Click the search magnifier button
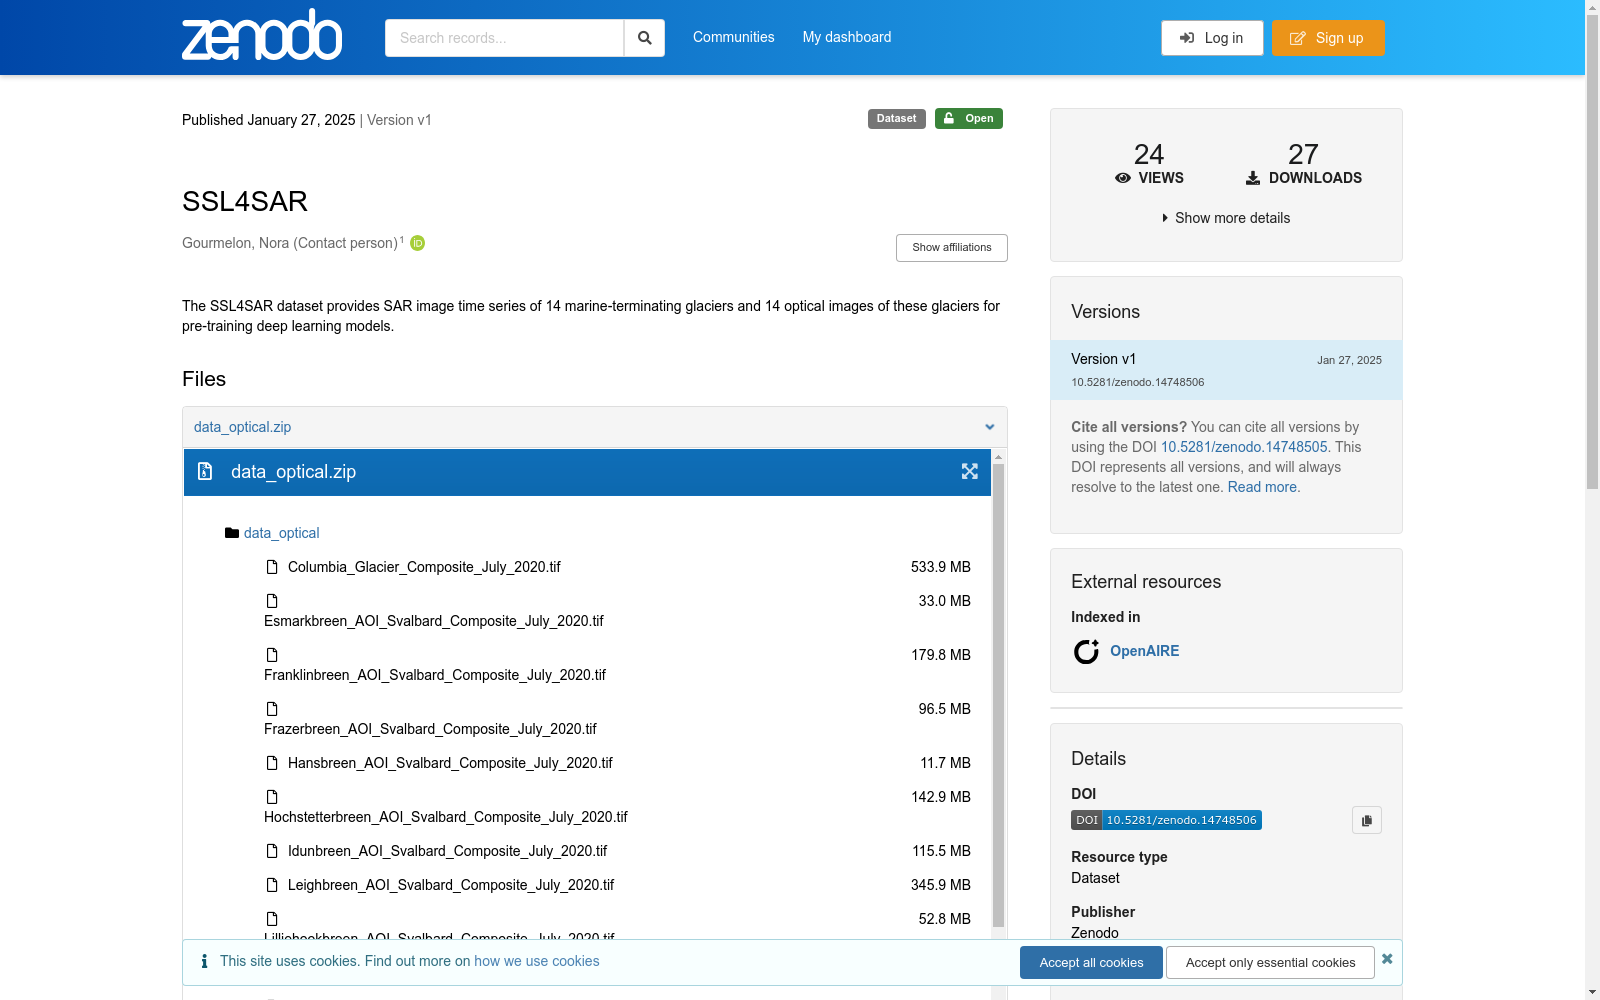 coord(645,38)
